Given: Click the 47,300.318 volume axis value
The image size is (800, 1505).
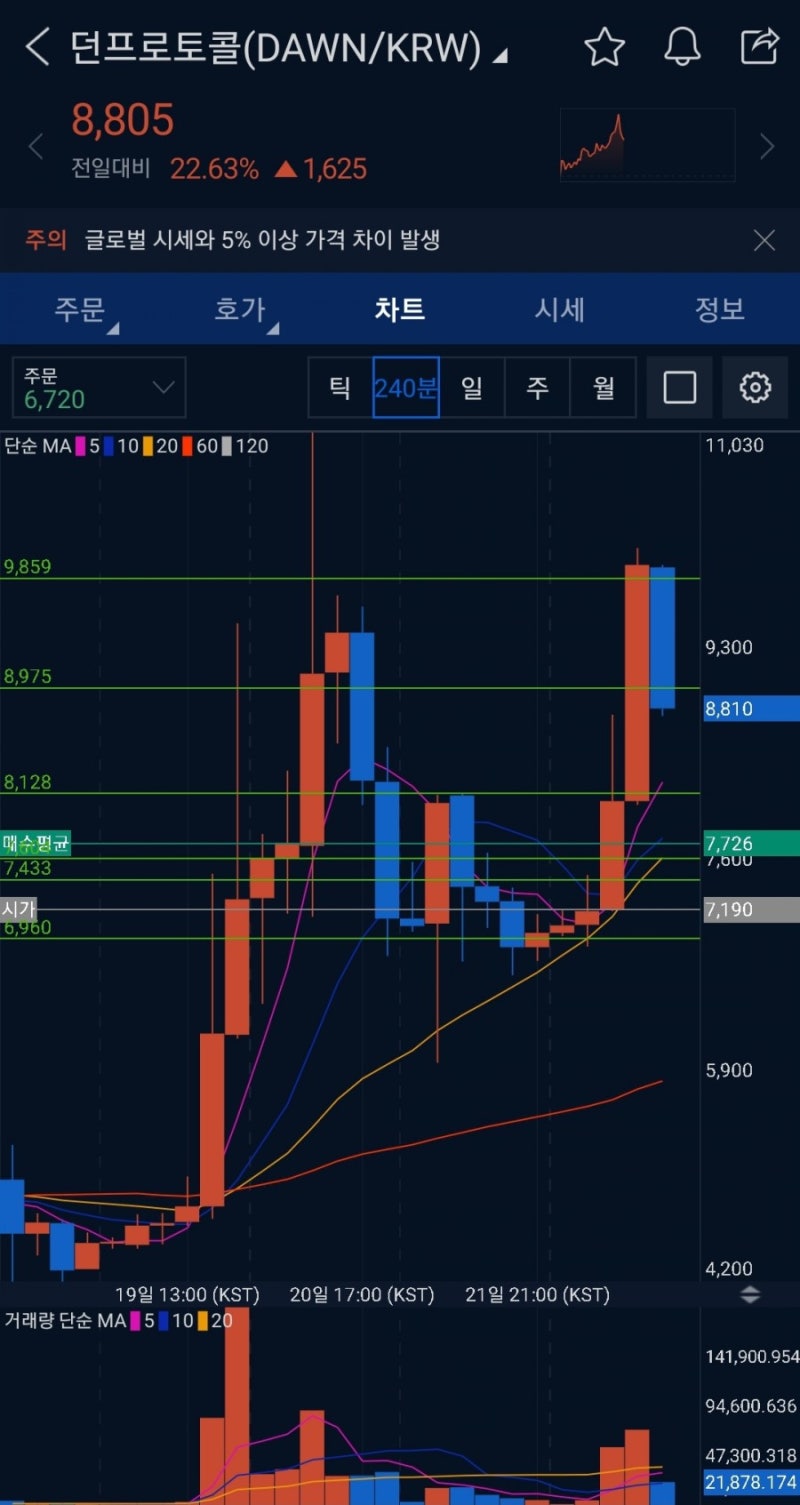Looking at the screenshot, I should pyautogui.click(x=752, y=1455).
